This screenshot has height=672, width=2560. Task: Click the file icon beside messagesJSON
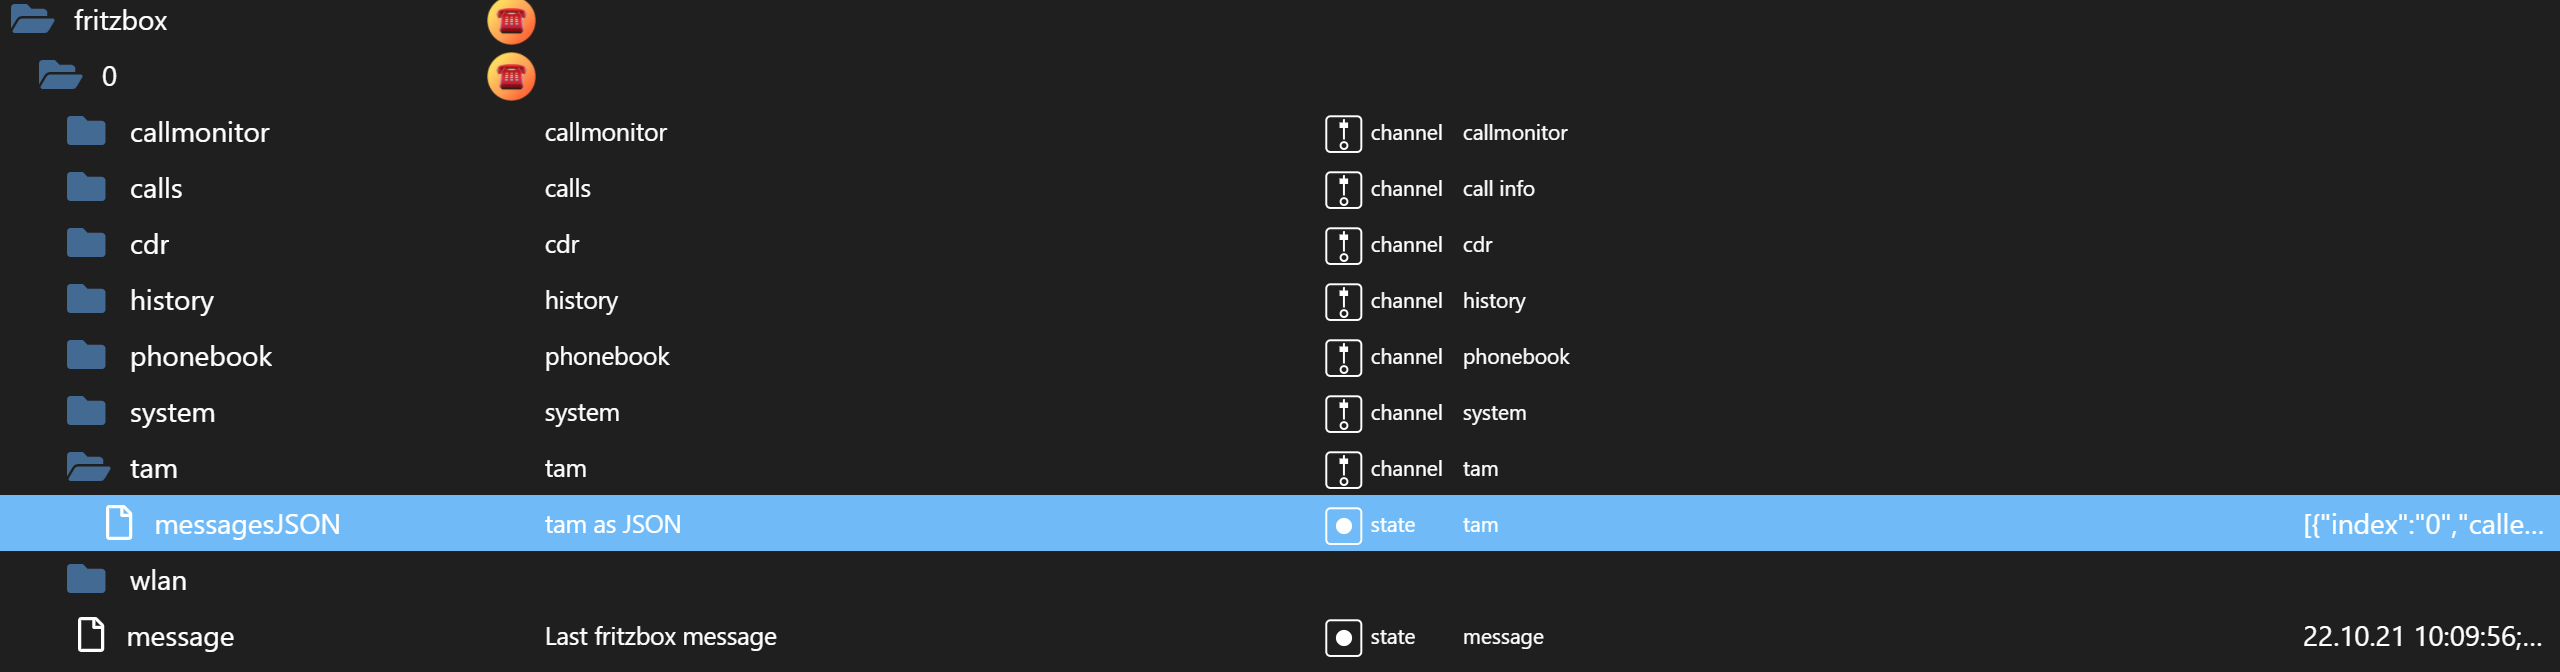(119, 523)
